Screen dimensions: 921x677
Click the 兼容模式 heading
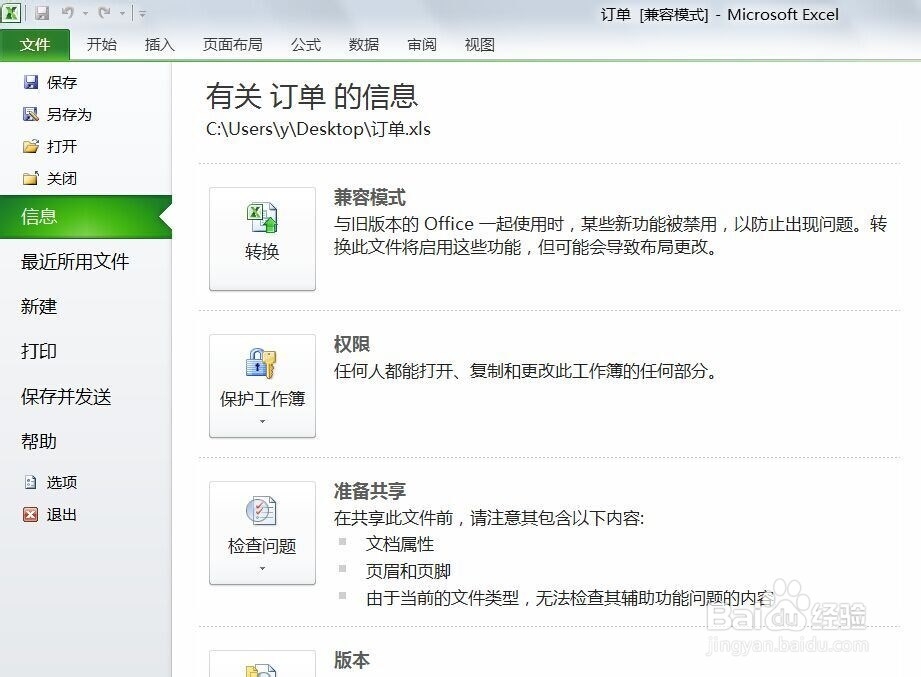pos(369,197)
